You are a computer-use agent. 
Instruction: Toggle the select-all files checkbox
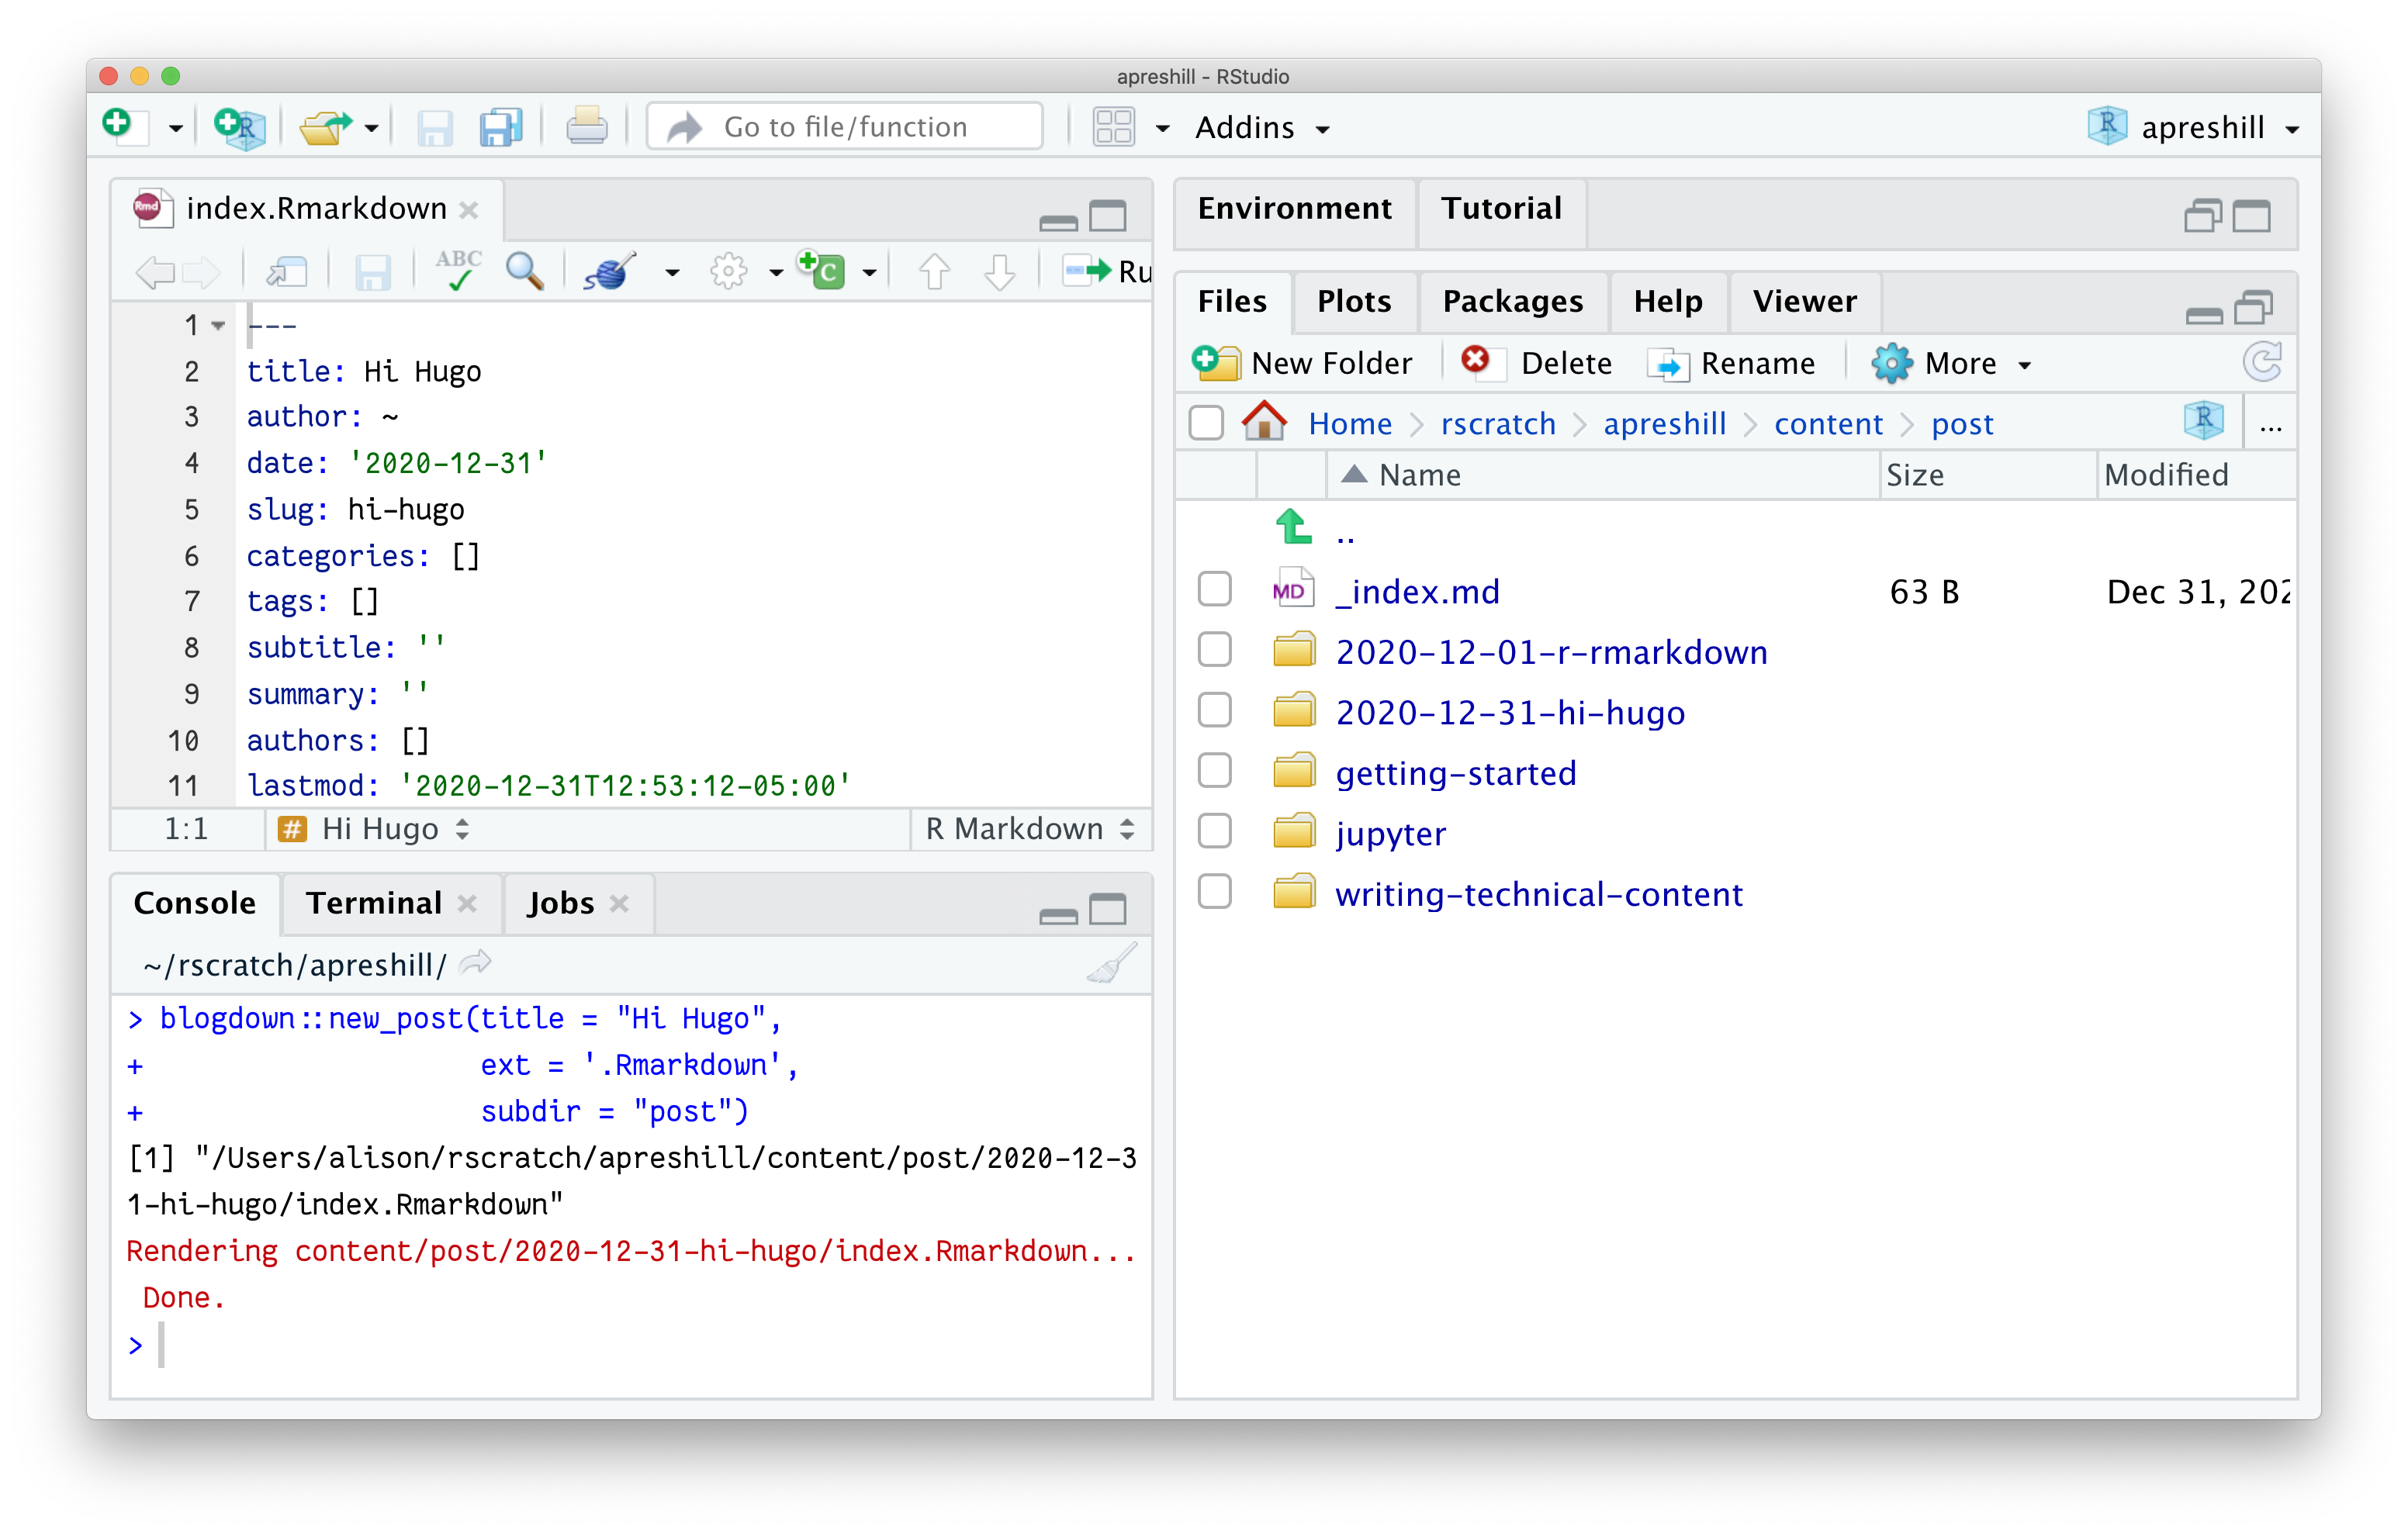pos(1206,423)
